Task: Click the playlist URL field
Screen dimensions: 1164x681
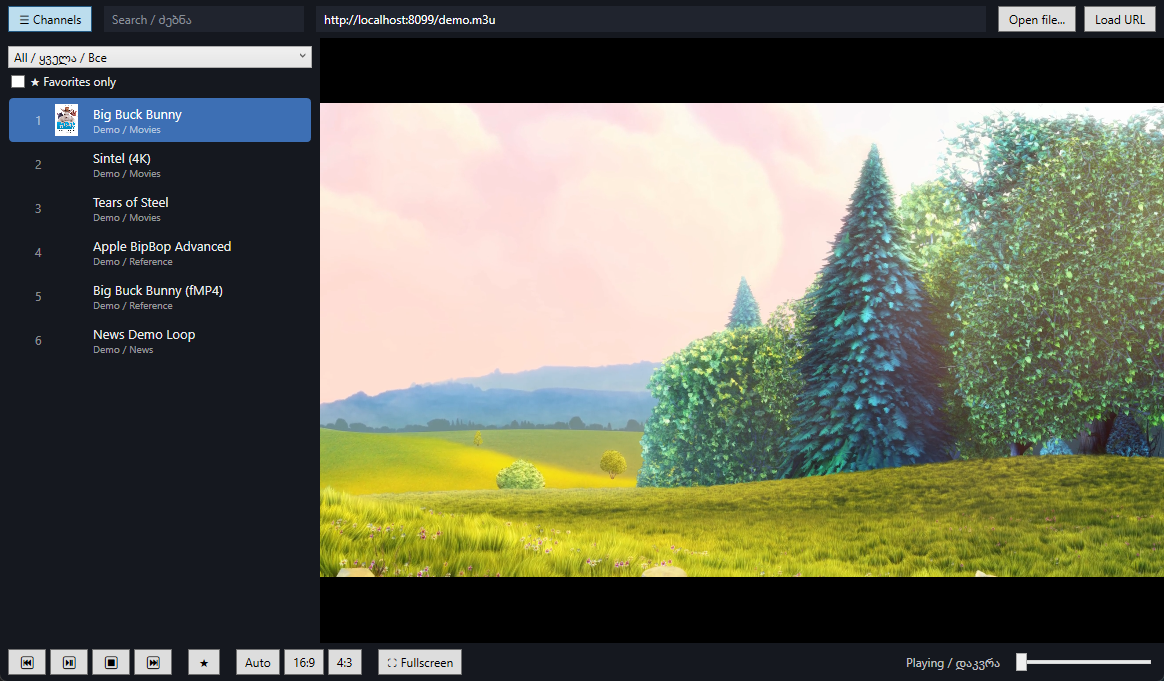Action: [650, 19]
